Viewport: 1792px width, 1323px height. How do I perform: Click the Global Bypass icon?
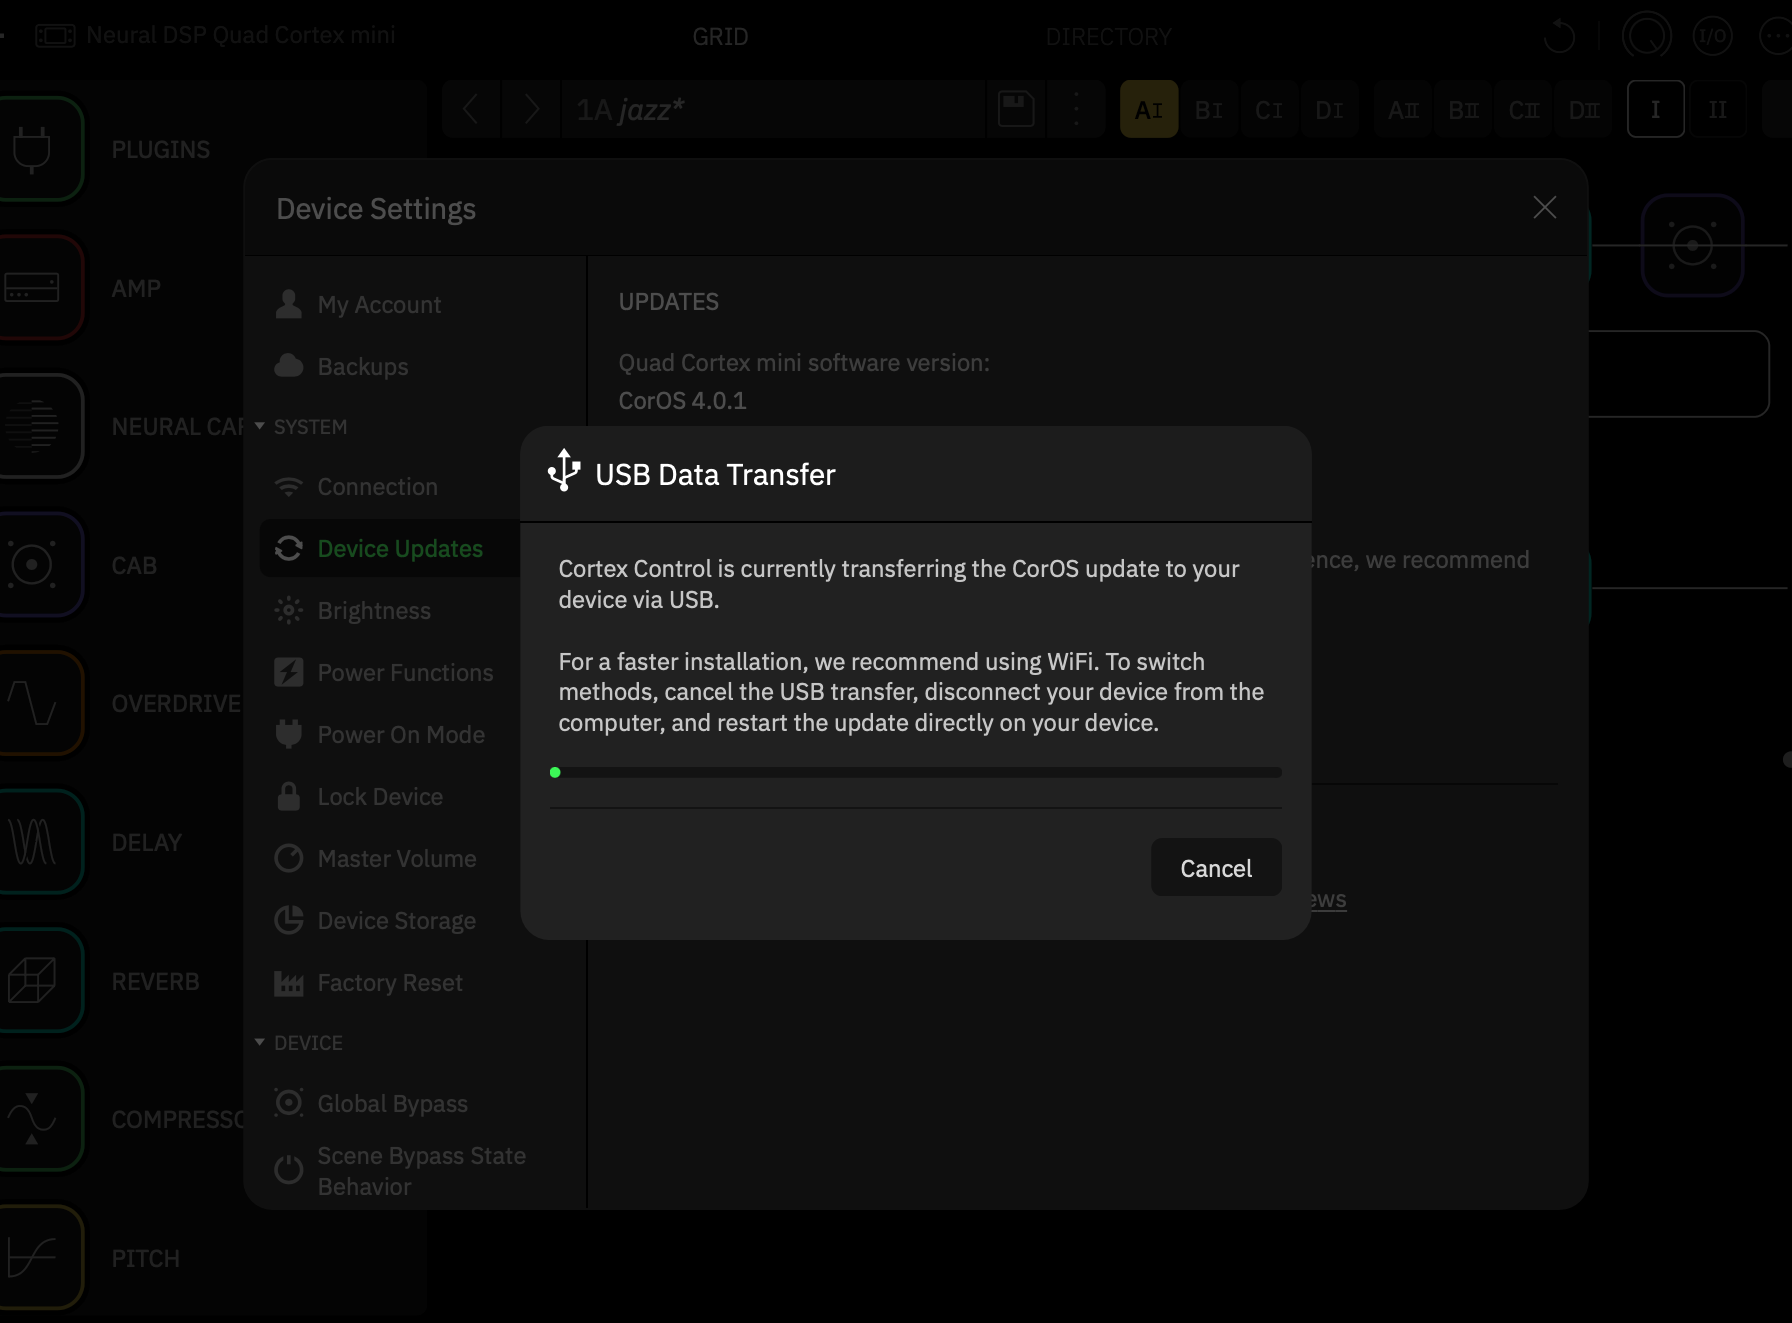289,1103
